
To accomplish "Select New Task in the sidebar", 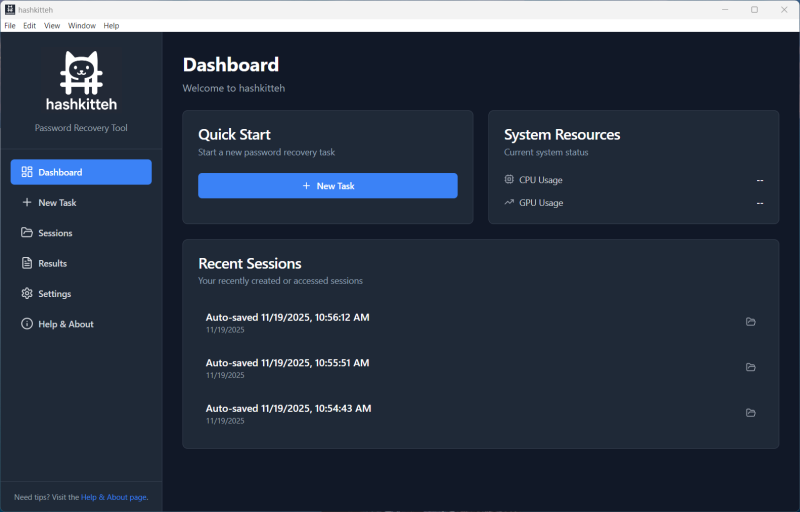I will pyautogui.click(x=57, y=203).
